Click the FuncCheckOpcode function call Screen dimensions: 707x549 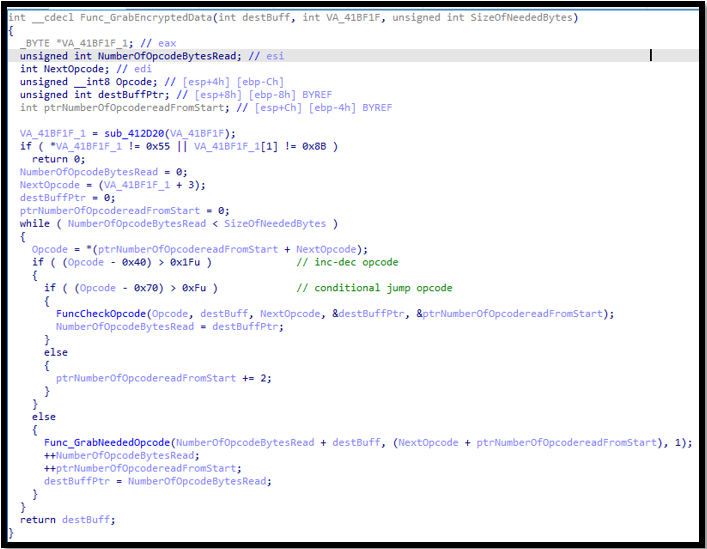[x=101, y=314]
